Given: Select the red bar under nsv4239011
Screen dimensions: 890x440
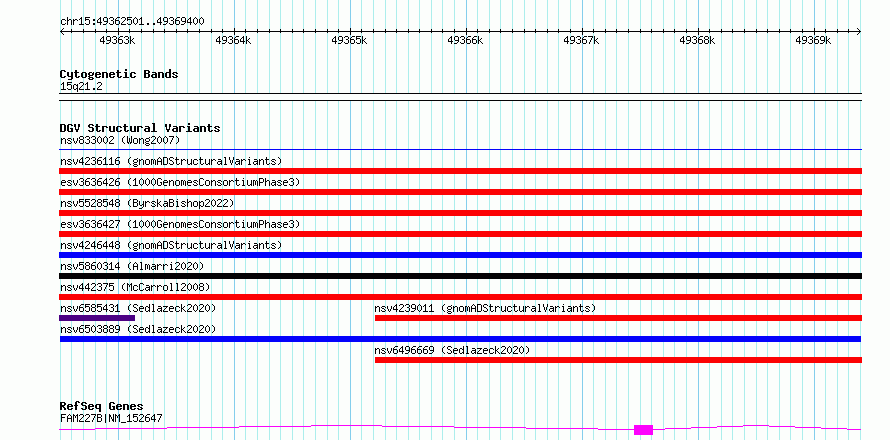Looking at the screenshot, I should (x=618, y=318).
